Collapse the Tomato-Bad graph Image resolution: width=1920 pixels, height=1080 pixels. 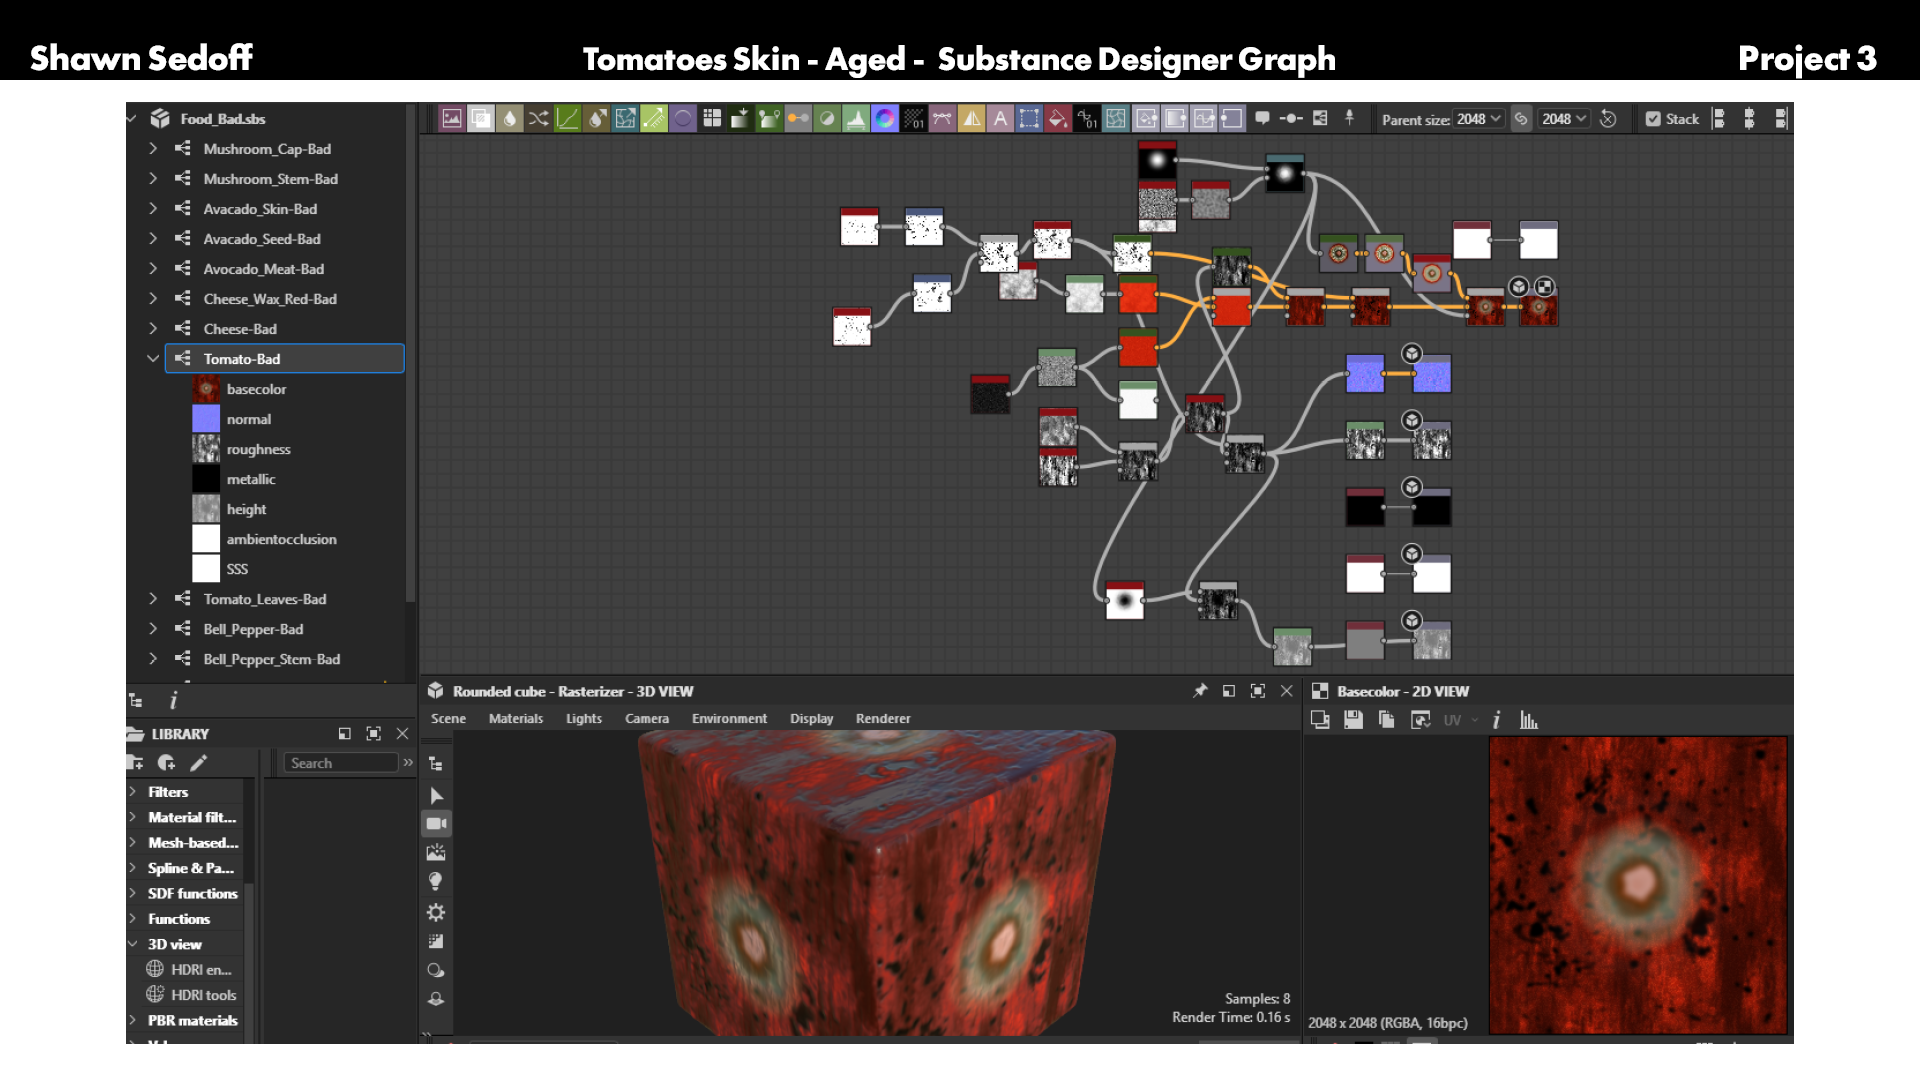pos(153,358)
